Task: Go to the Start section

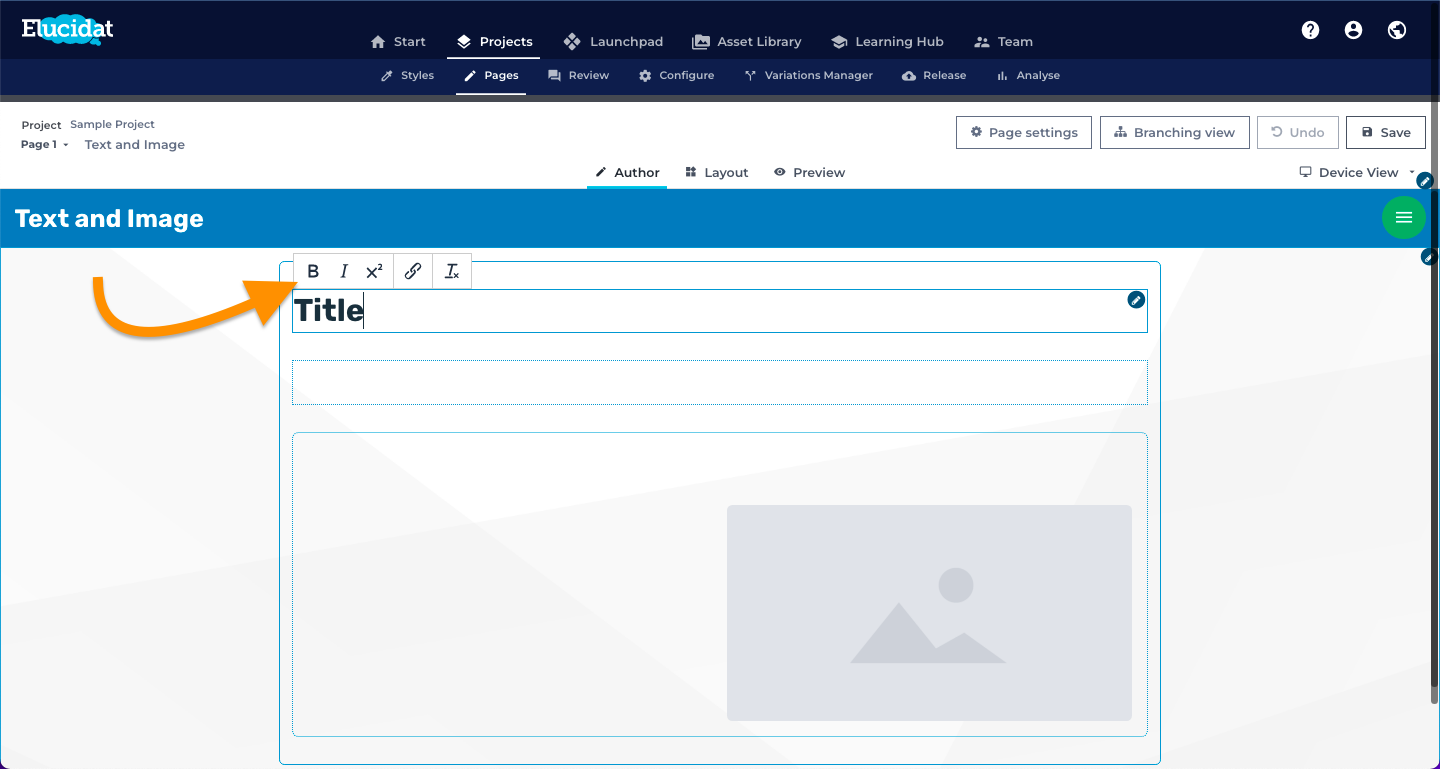Action: (x=398, y=41)
